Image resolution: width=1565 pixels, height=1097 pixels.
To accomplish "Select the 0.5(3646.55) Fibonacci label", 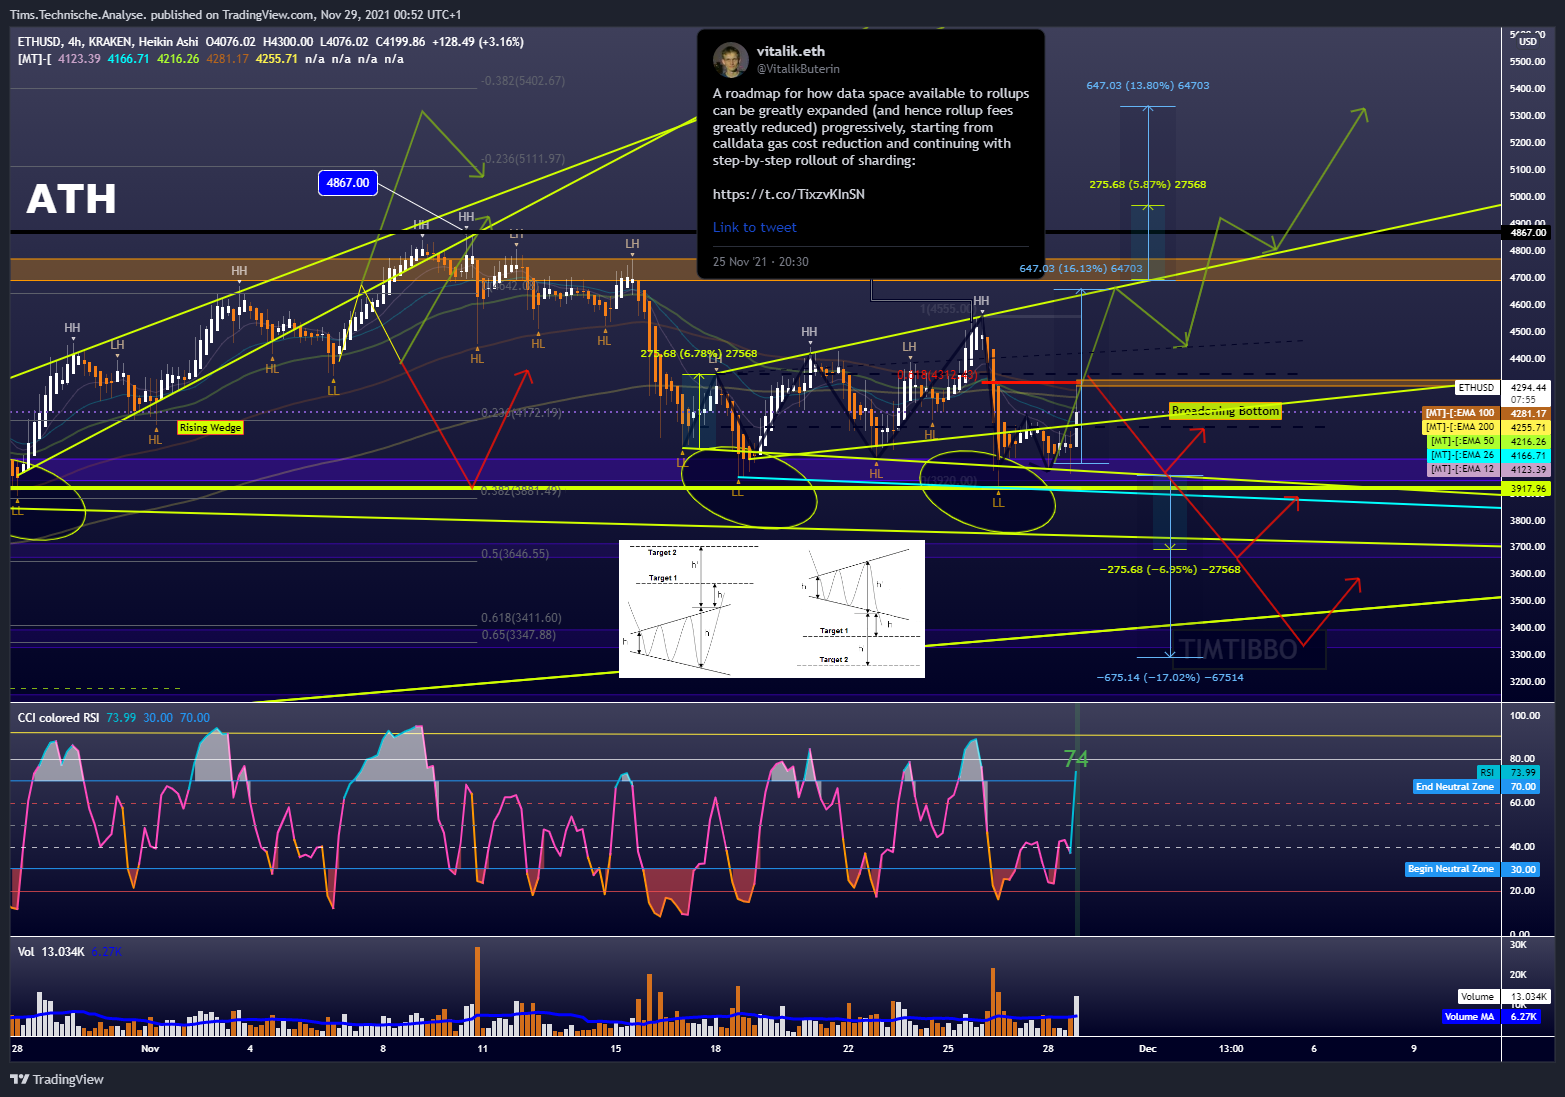I will (x=515, y=554).
